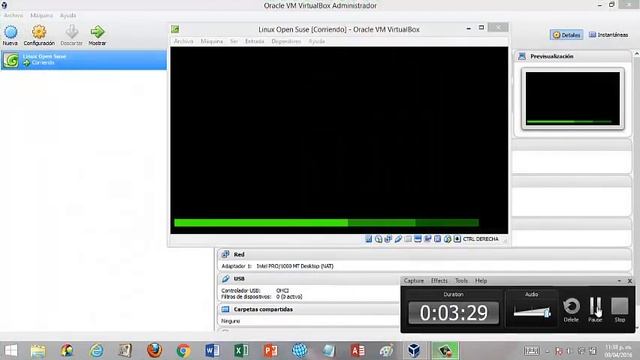Click the Red network section icon
This screenshot has height=360, width=640.
click(225, 254)
